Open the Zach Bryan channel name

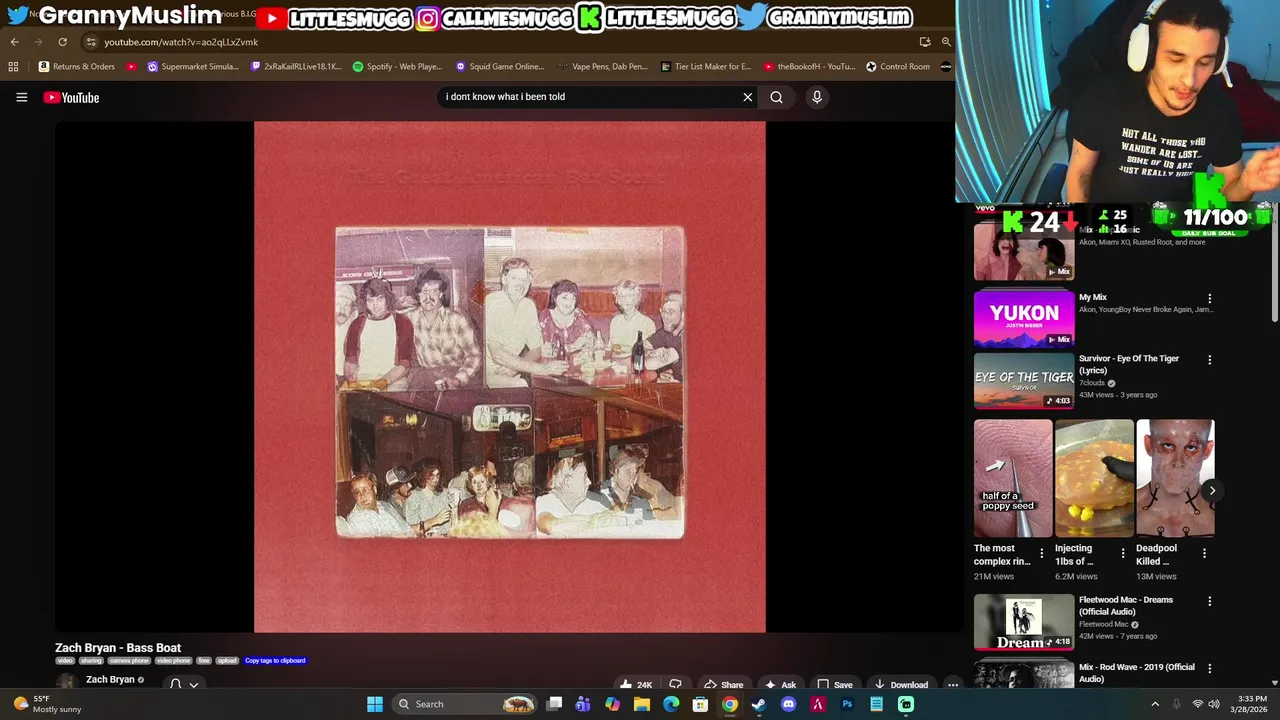[110, 680]
